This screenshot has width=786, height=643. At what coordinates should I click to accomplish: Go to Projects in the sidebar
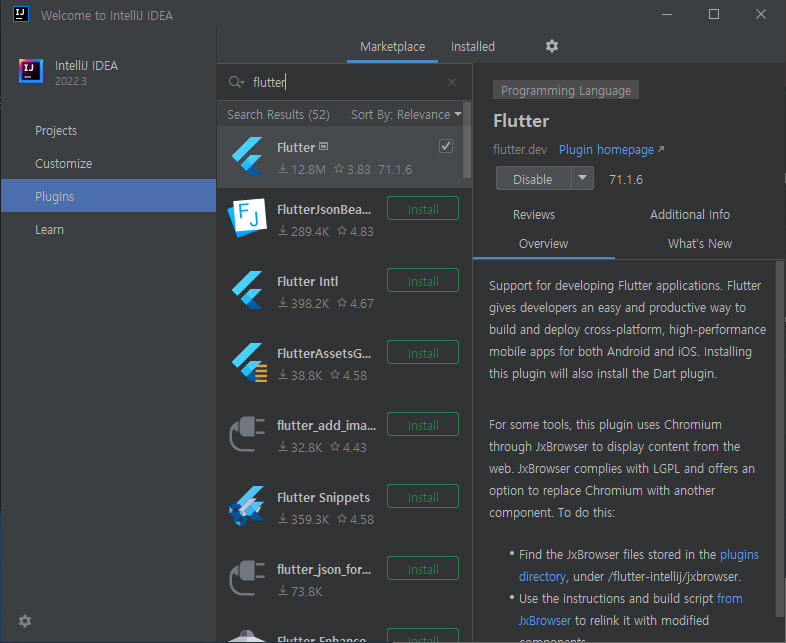(108, 130)
